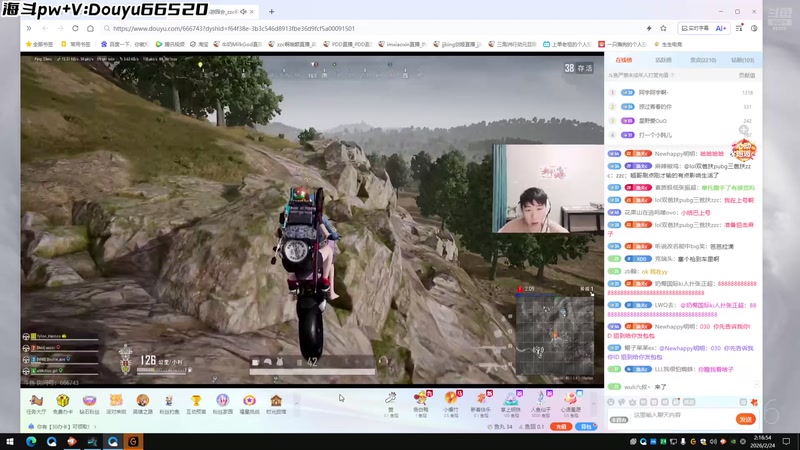Bookmark this page with the star icon
This screenshot has height=450, width=800.
click(x=663, y=29)
